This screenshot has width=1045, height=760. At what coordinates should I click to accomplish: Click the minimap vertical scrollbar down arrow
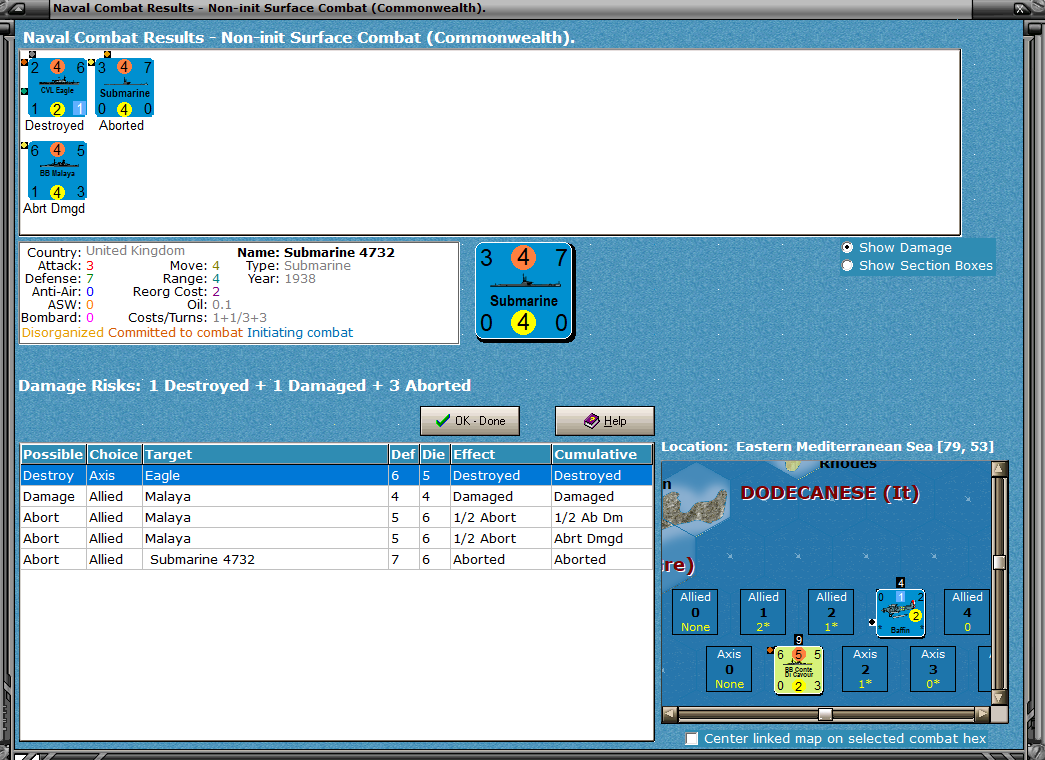point(998,697)
